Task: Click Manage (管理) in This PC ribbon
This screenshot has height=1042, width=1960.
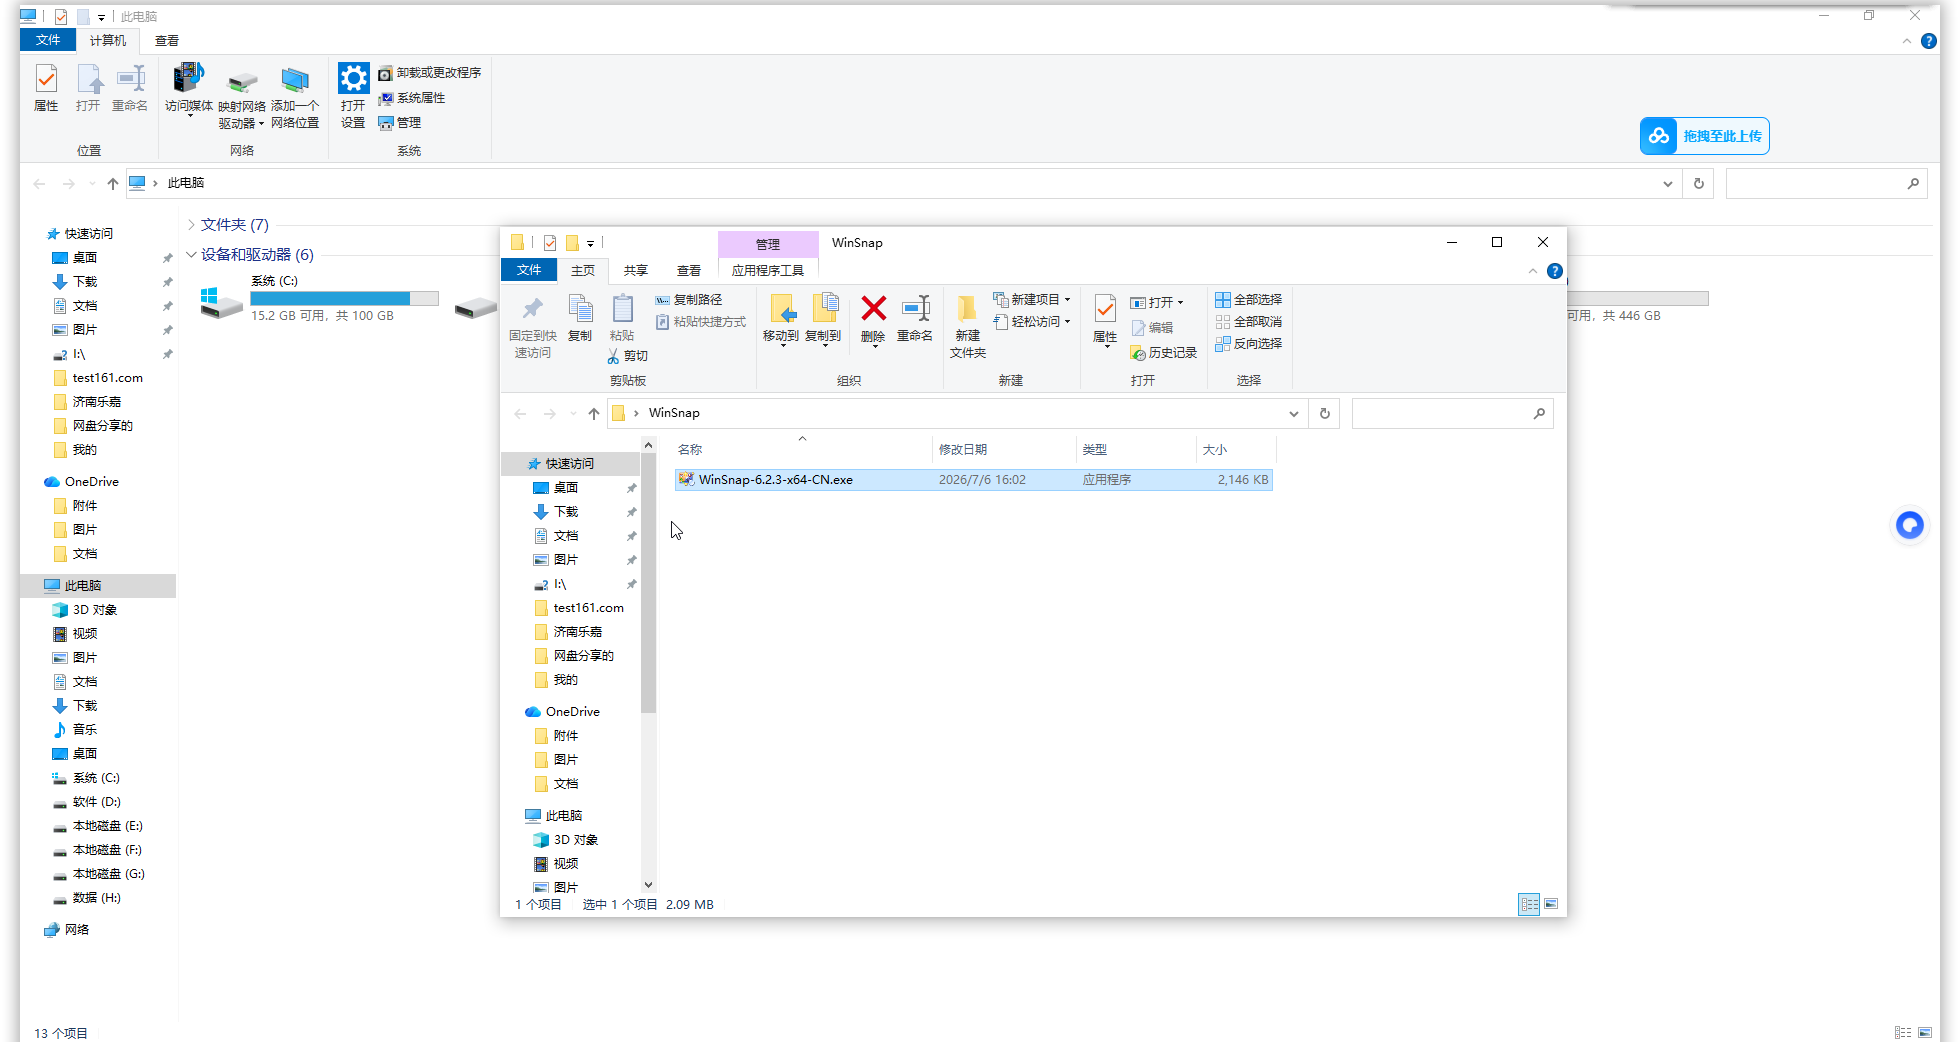Action: point(400,123)
